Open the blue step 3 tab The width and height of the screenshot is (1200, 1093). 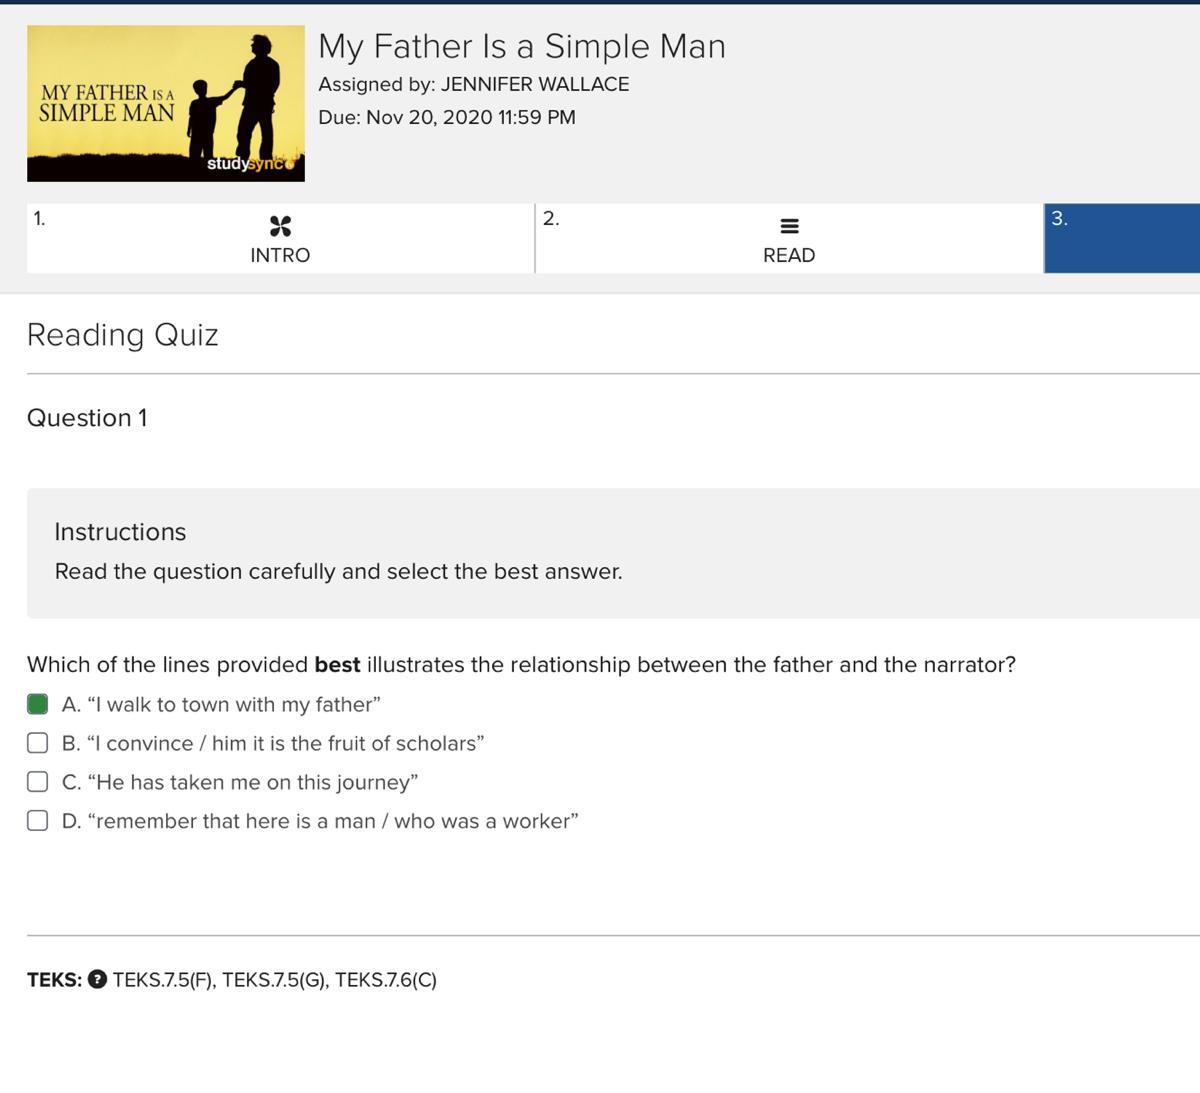point(1122,238)
